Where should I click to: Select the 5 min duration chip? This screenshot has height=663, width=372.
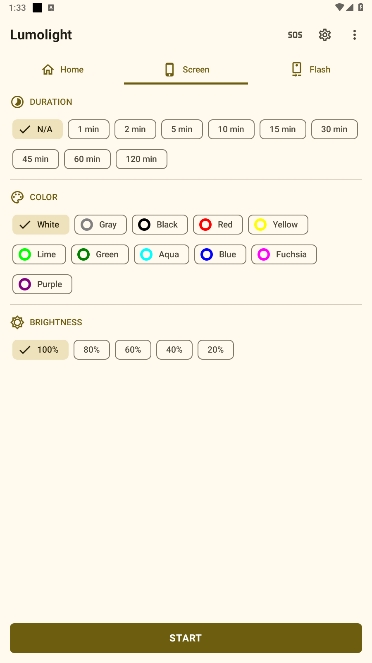tap(182, 129)
